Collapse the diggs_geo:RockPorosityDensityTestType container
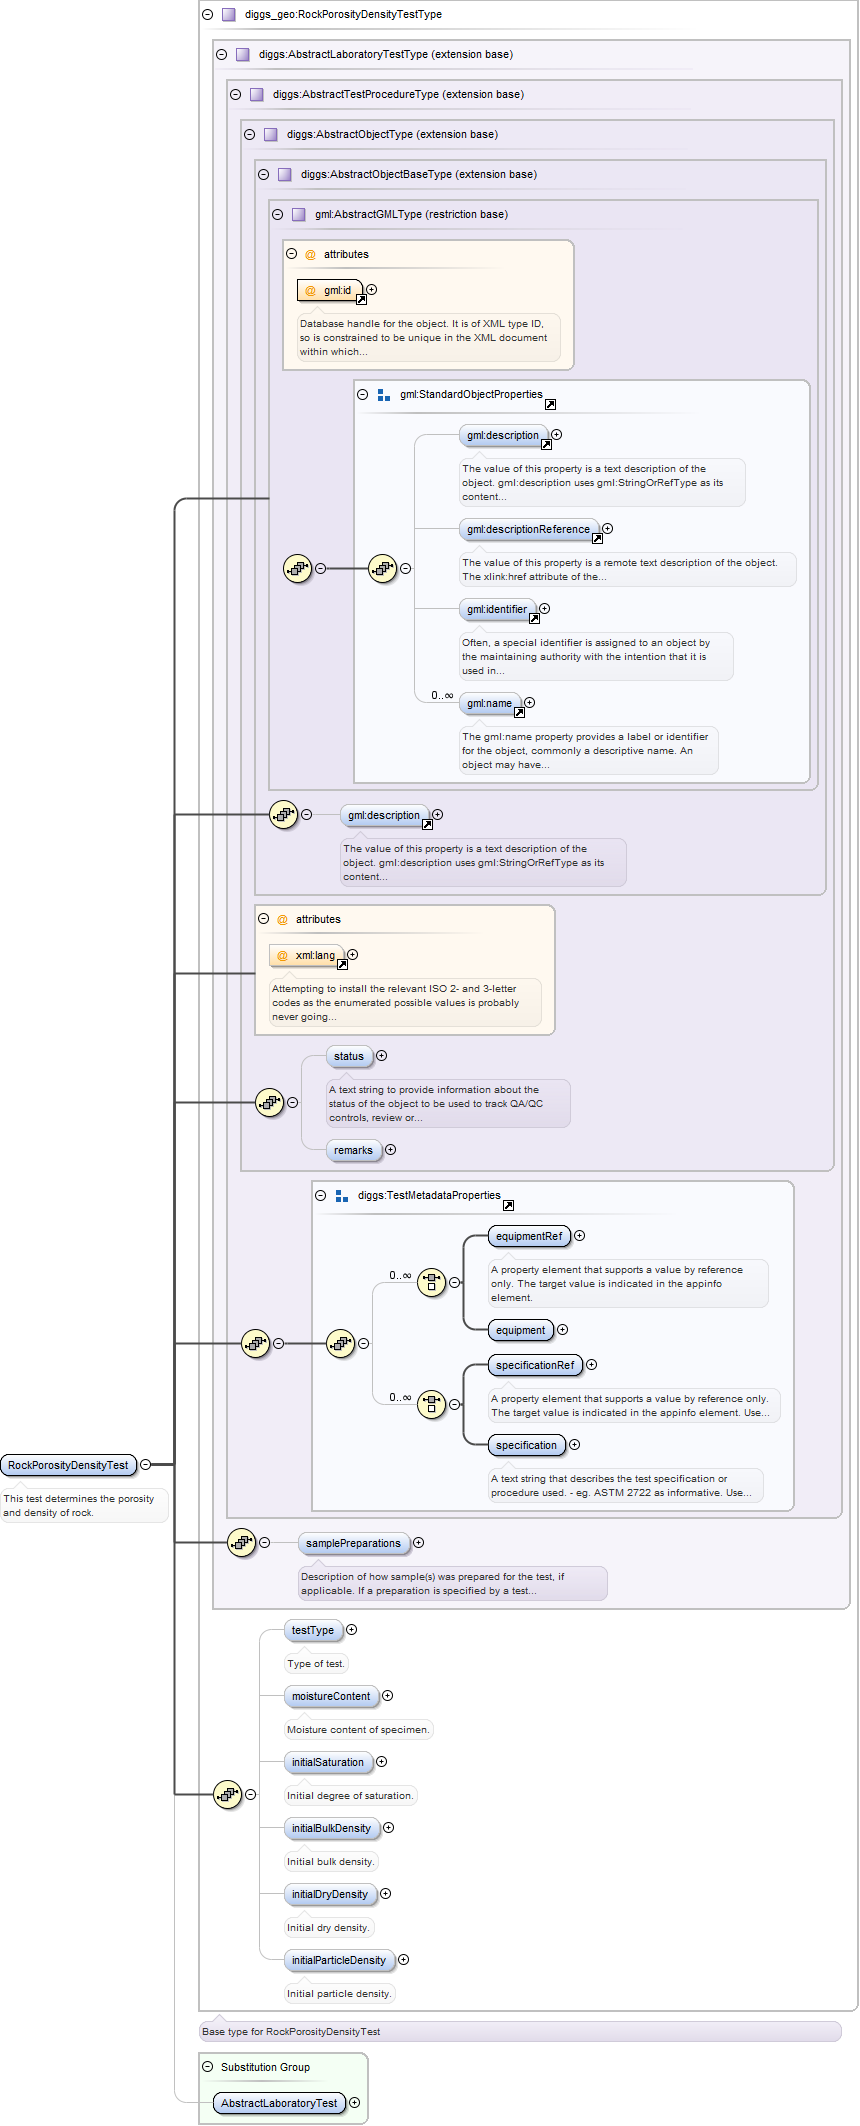The width and height of the screenshot is (860, 2126). (208, 14)
